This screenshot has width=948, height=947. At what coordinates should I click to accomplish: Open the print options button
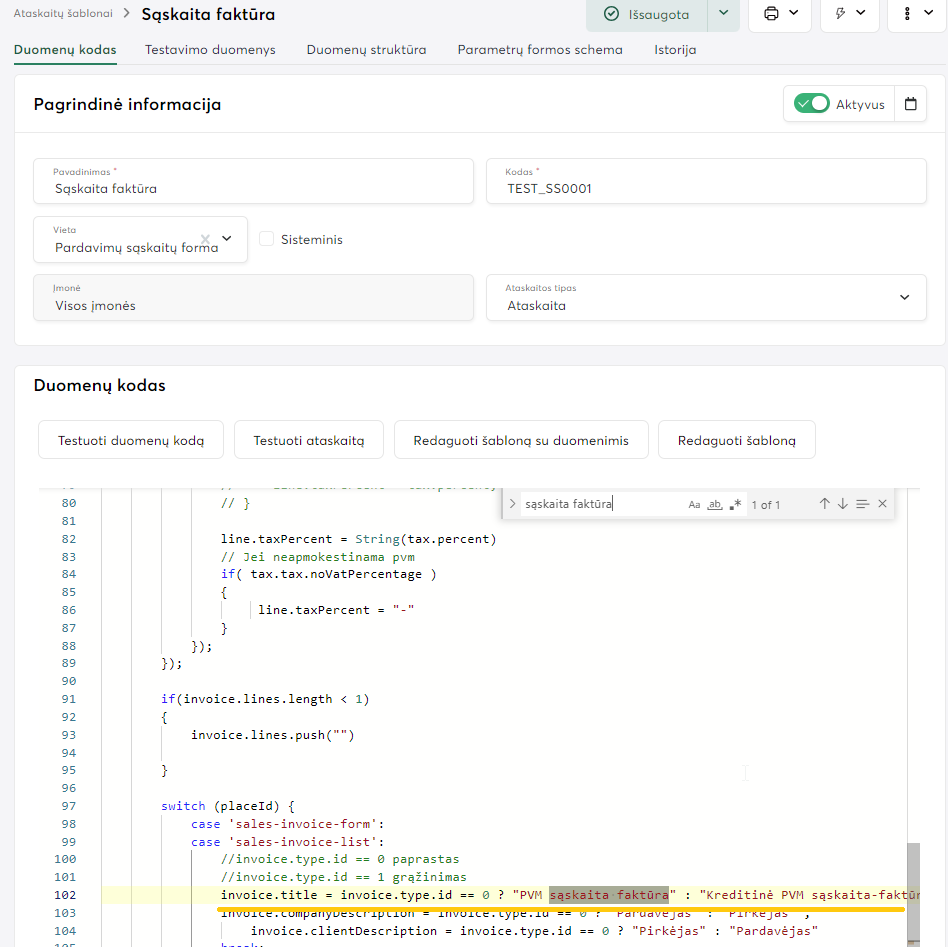780,14
